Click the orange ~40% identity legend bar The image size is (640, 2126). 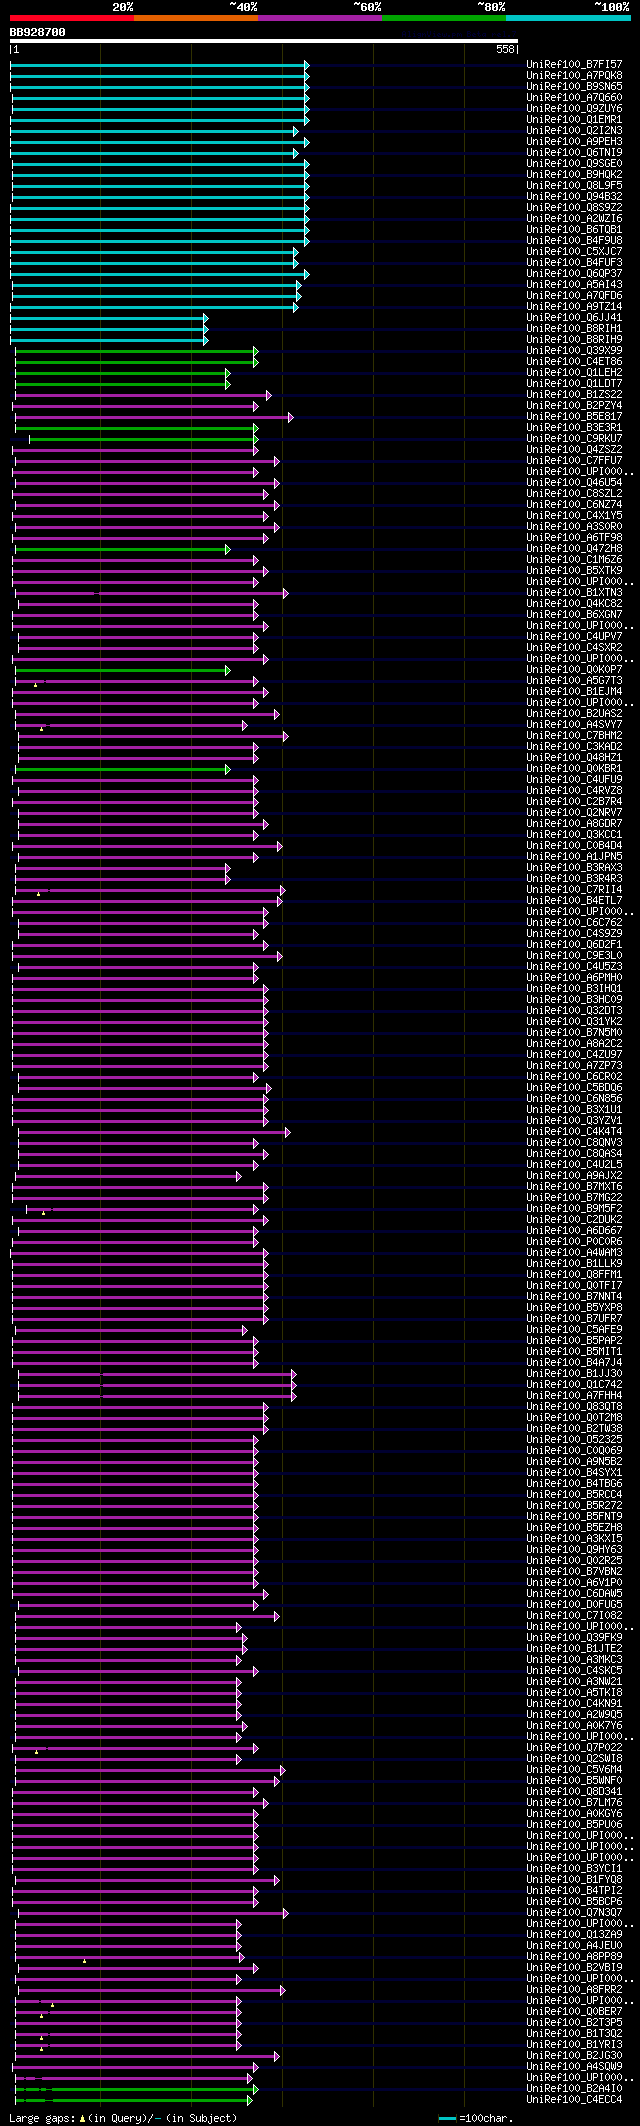click(195, 18)
